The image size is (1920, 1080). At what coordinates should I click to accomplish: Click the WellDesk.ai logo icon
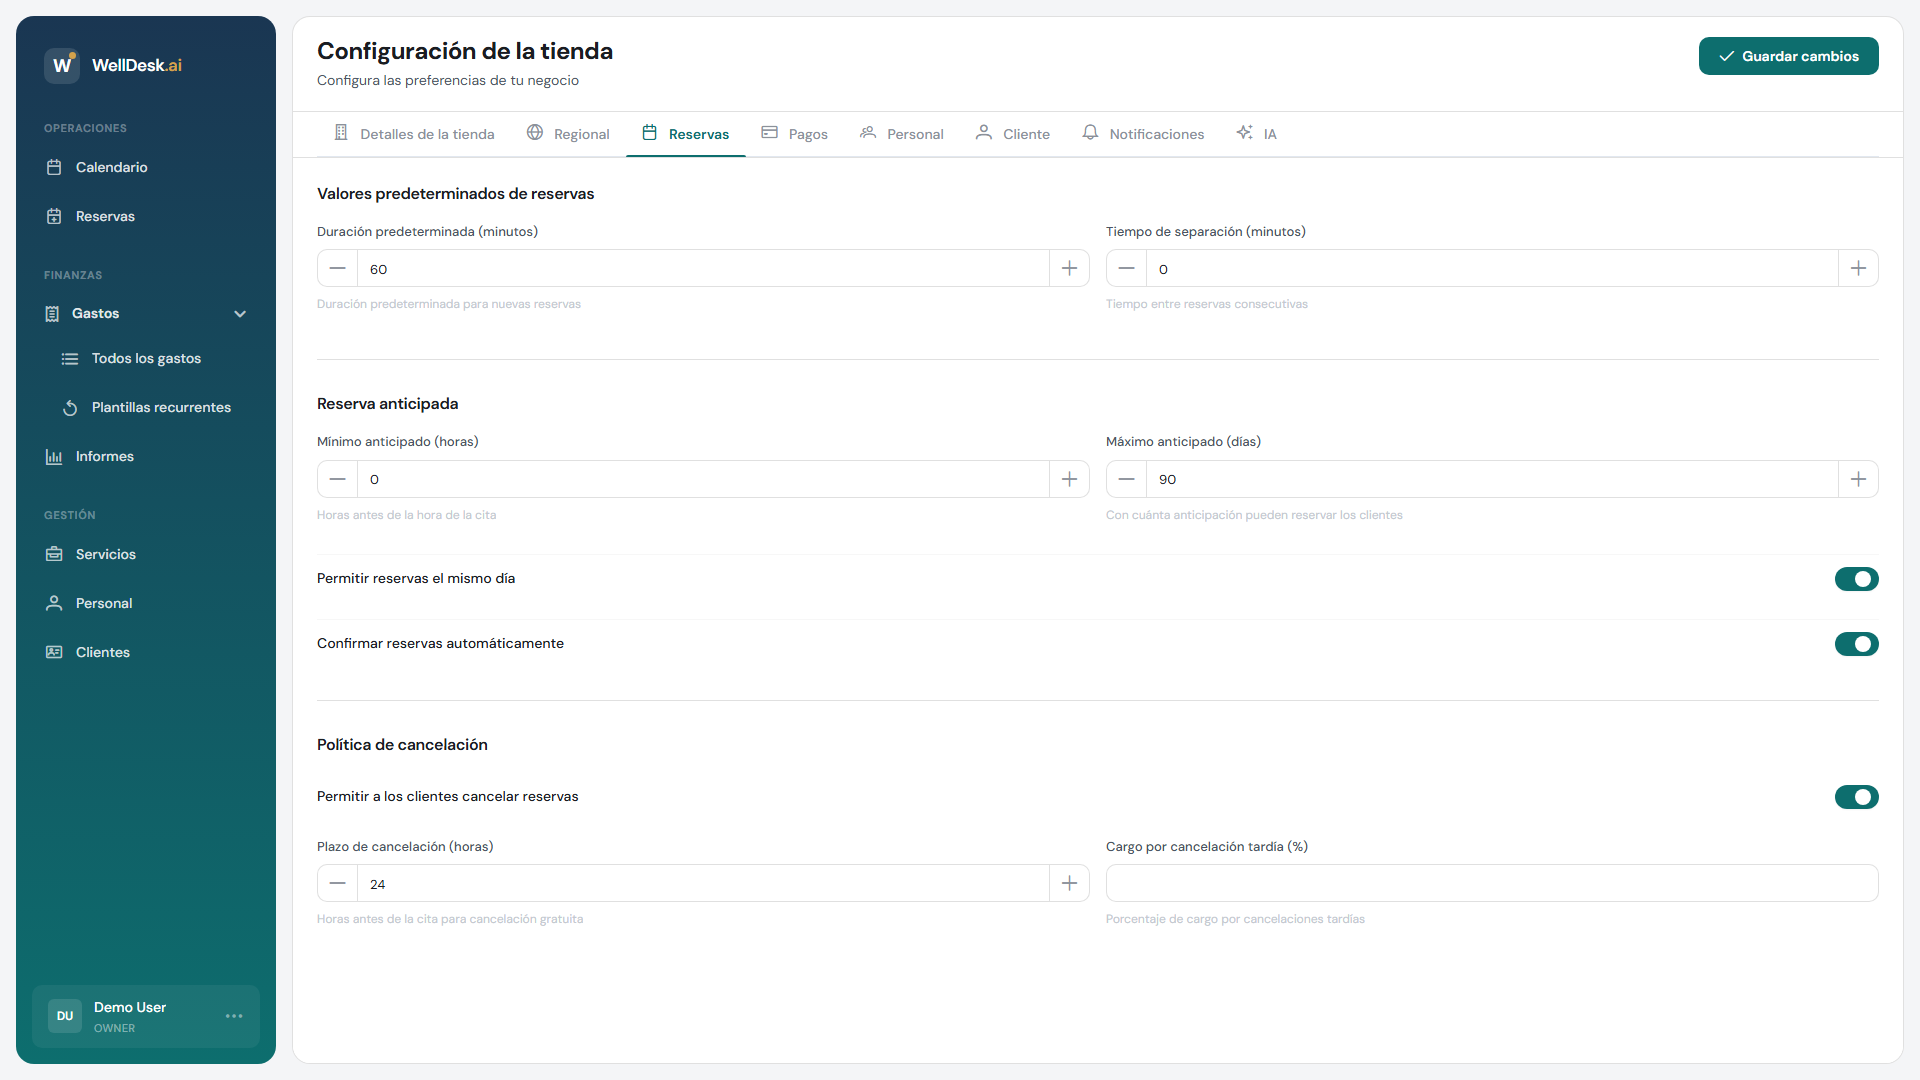pos(61,65)
